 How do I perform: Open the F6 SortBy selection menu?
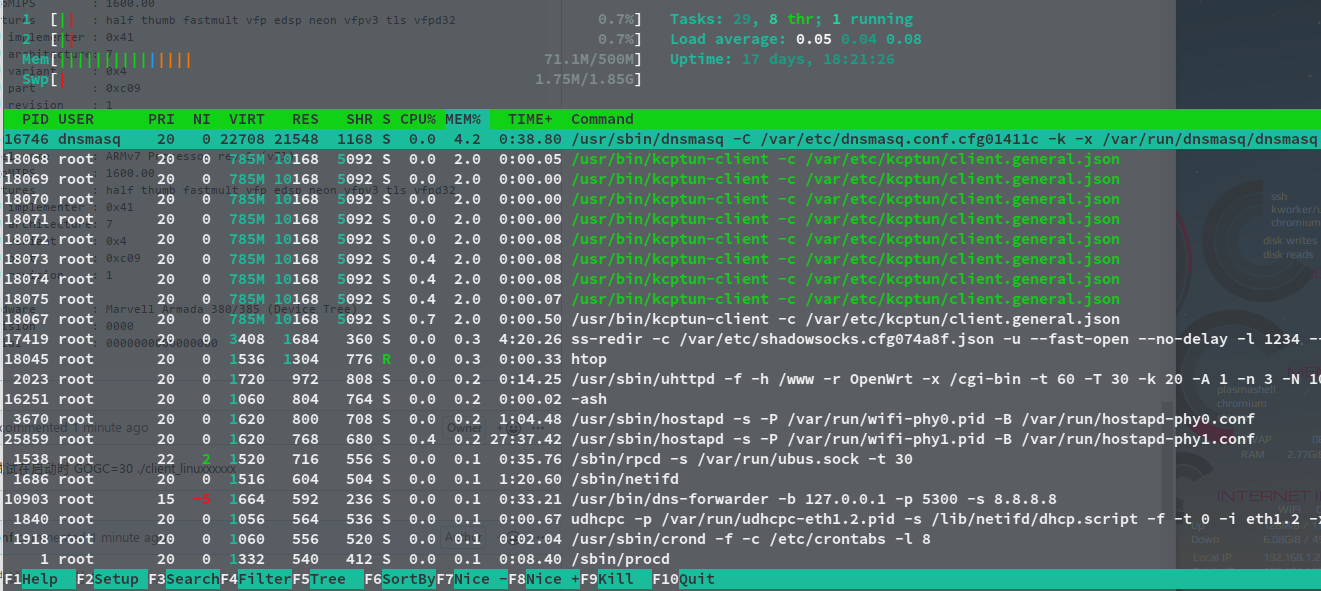(398, 578)
